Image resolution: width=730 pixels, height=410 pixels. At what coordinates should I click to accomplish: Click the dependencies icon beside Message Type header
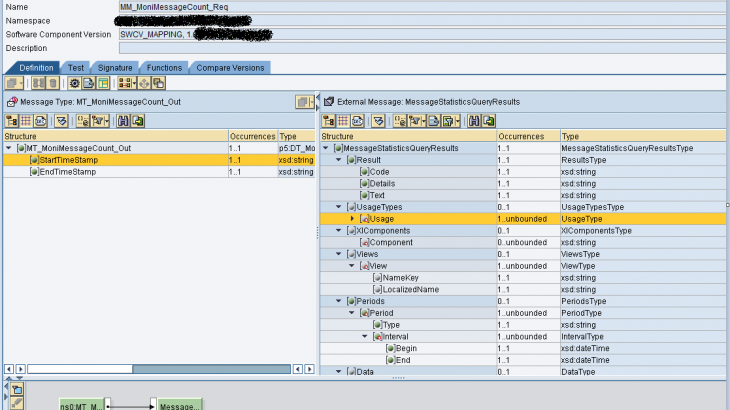[x=302, y=102]
